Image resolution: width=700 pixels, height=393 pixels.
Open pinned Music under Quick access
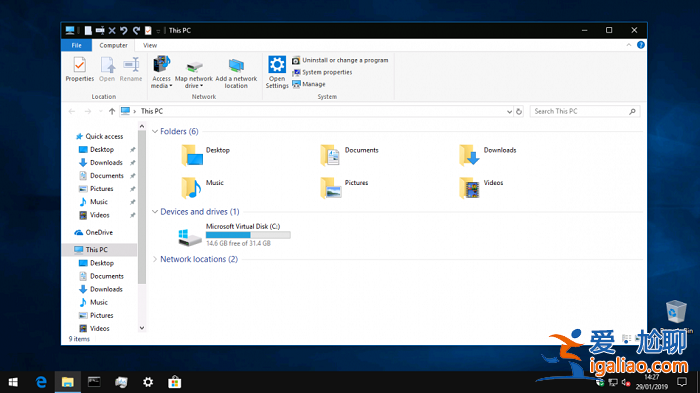click(99, 202)
